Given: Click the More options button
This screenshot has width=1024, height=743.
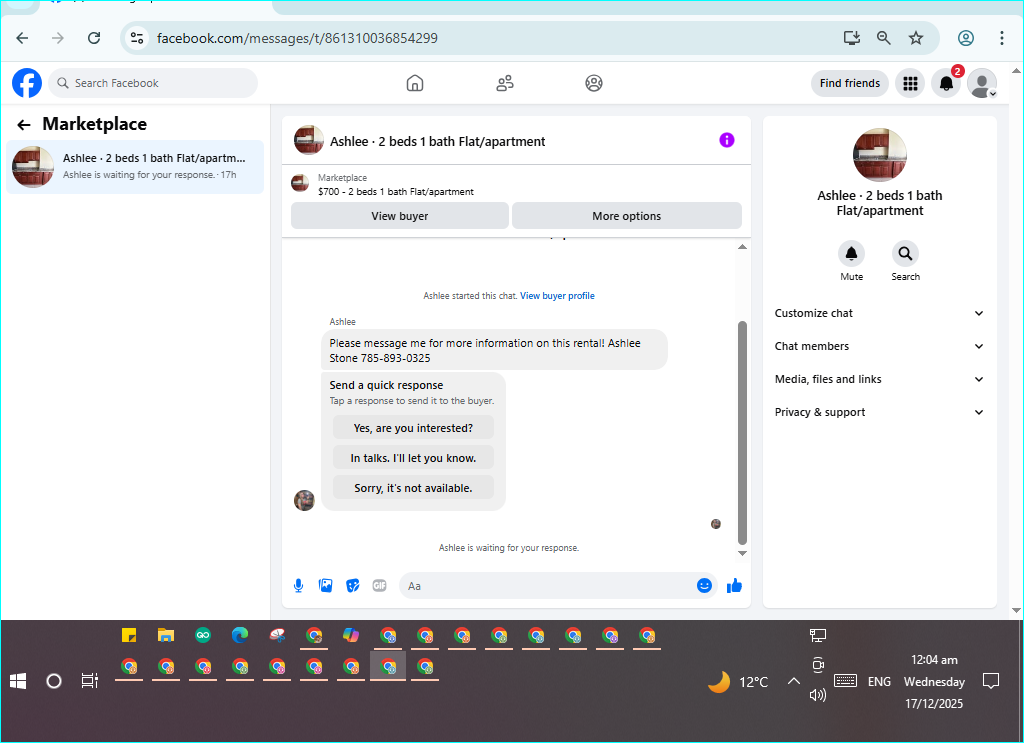Looking at the screenshot, I should [x=626, y=215].
